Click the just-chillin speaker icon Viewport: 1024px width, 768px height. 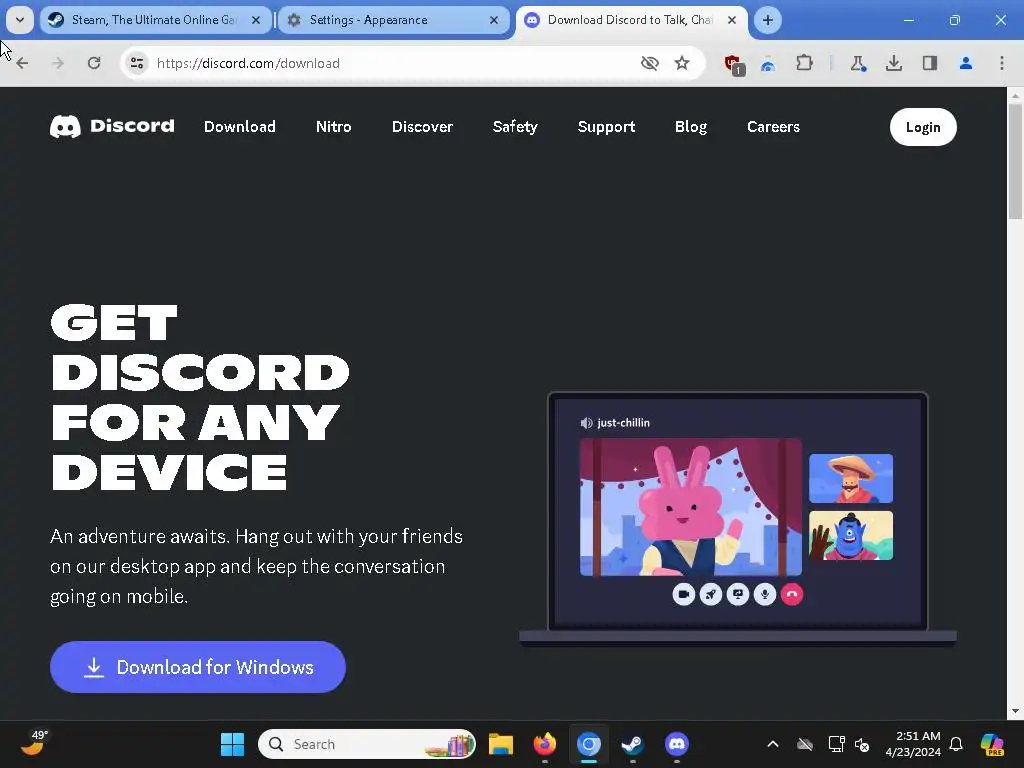pyautogui.click(x=586, y=423)
